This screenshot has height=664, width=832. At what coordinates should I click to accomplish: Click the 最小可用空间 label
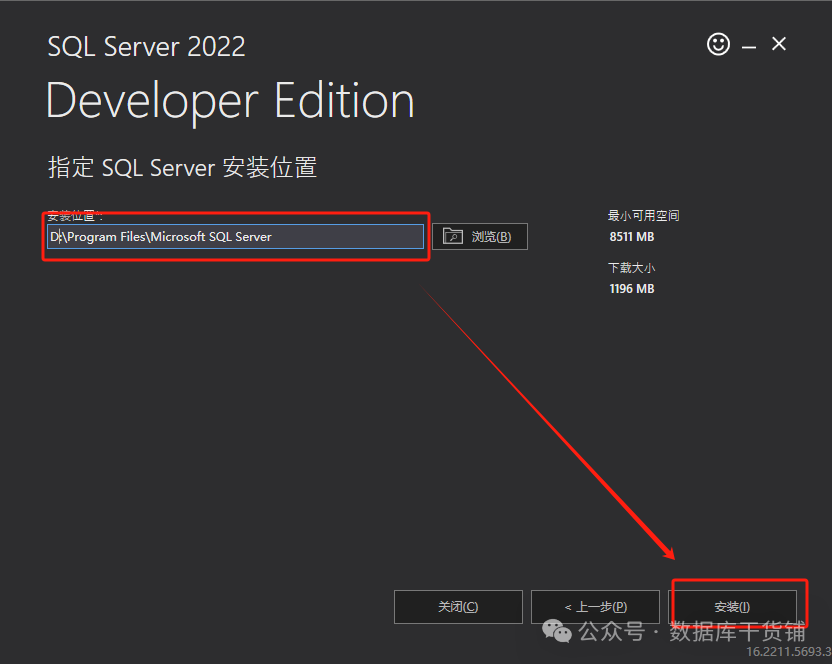(643, 215)
